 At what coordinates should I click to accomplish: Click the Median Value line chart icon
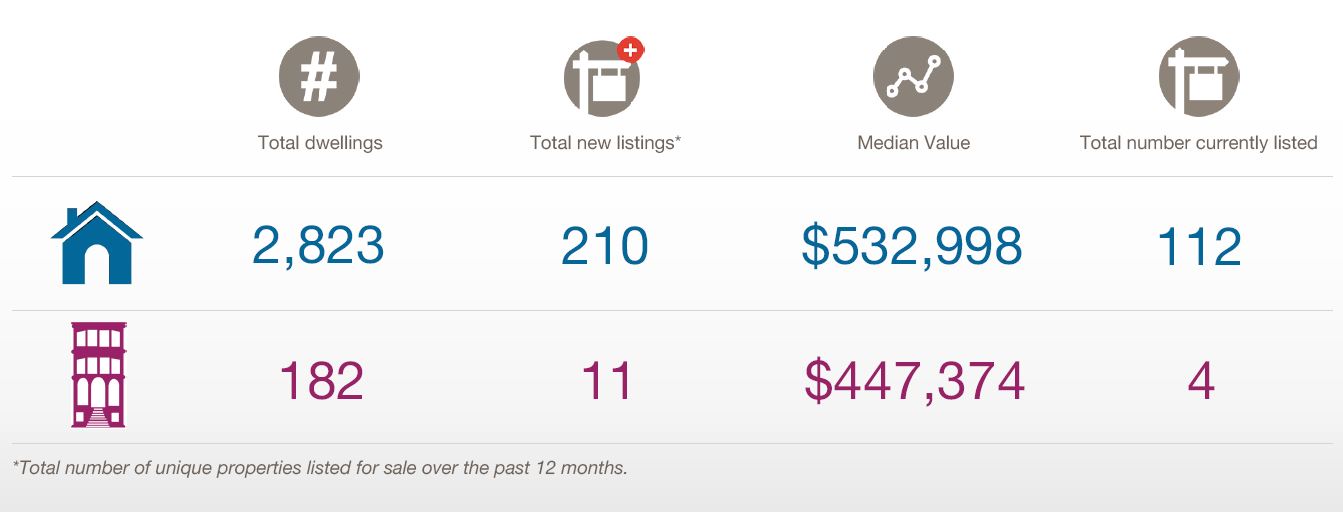(x=913, y=77)
